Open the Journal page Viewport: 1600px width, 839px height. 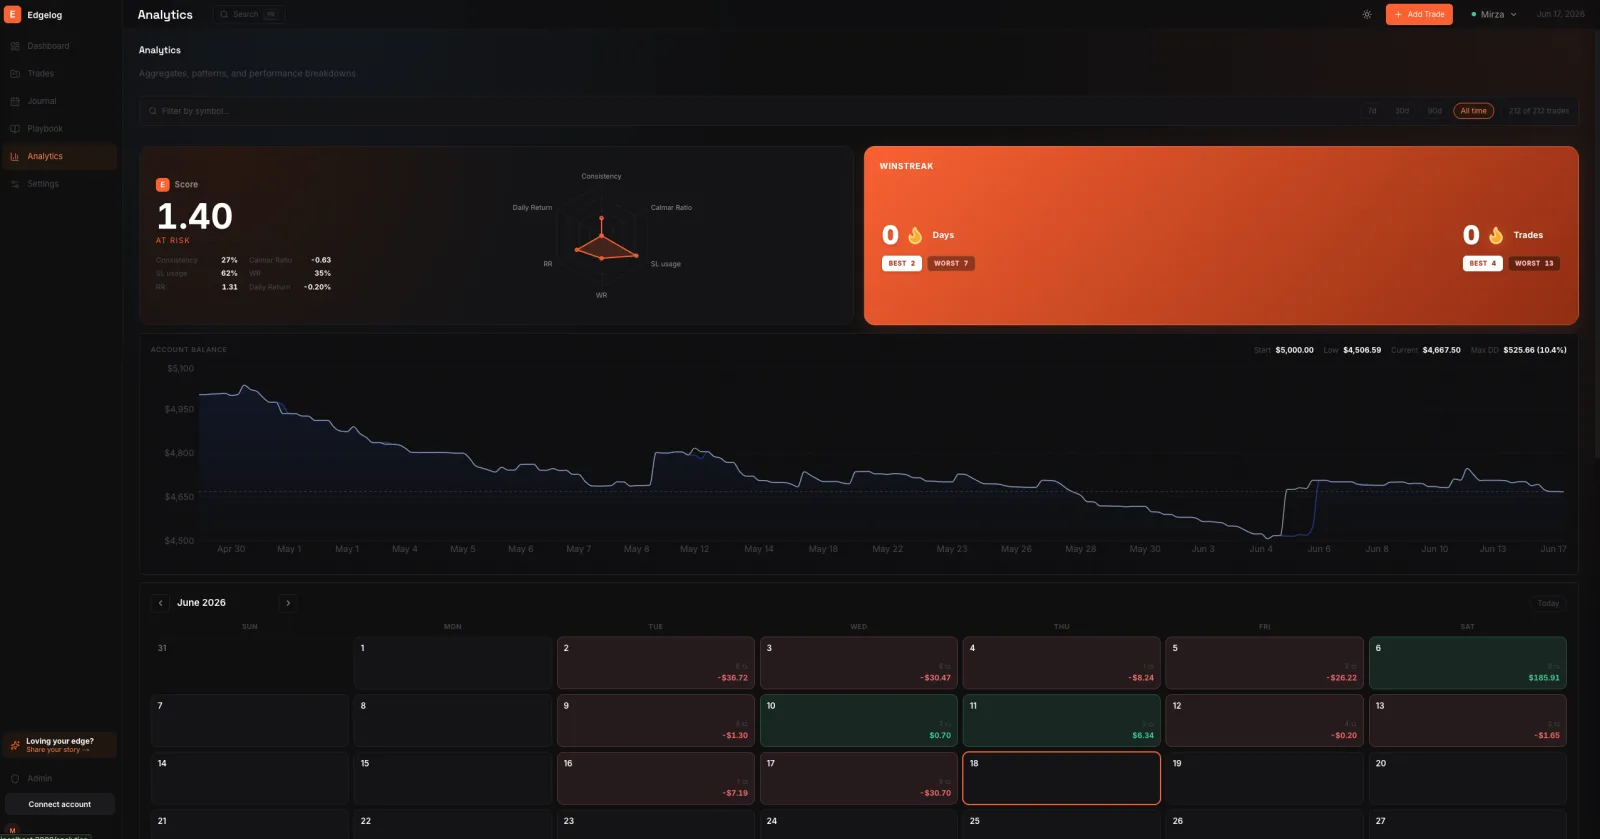coord(60,101)
